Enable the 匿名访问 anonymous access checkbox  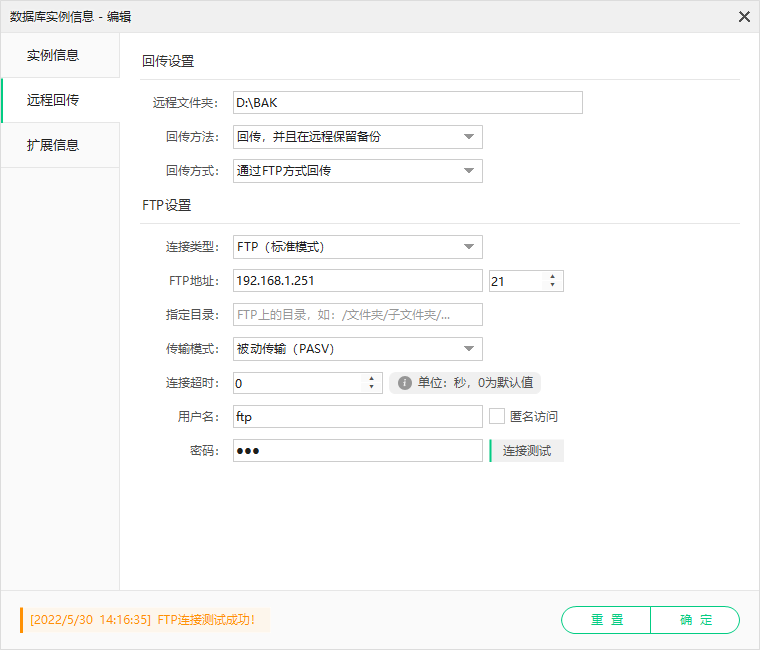click(497, 416)
